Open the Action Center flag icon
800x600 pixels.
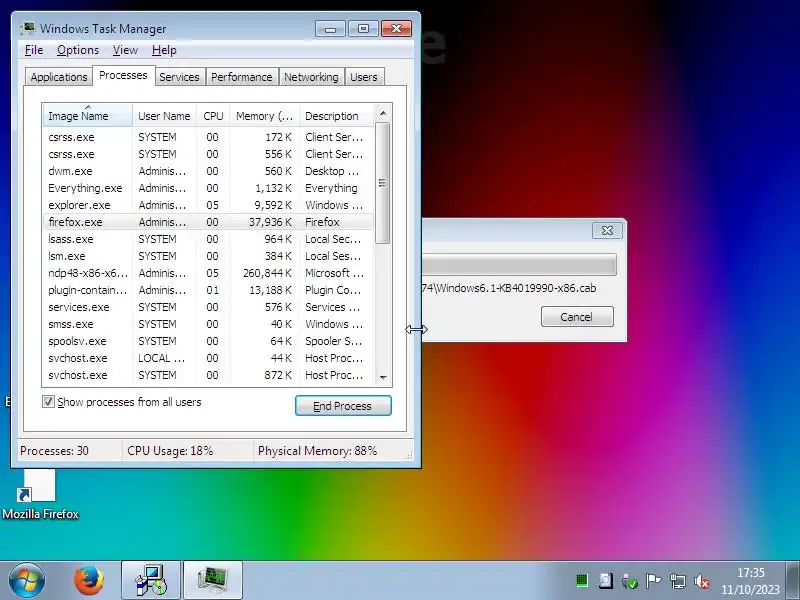pyautogui.click(x=653, y=581)
